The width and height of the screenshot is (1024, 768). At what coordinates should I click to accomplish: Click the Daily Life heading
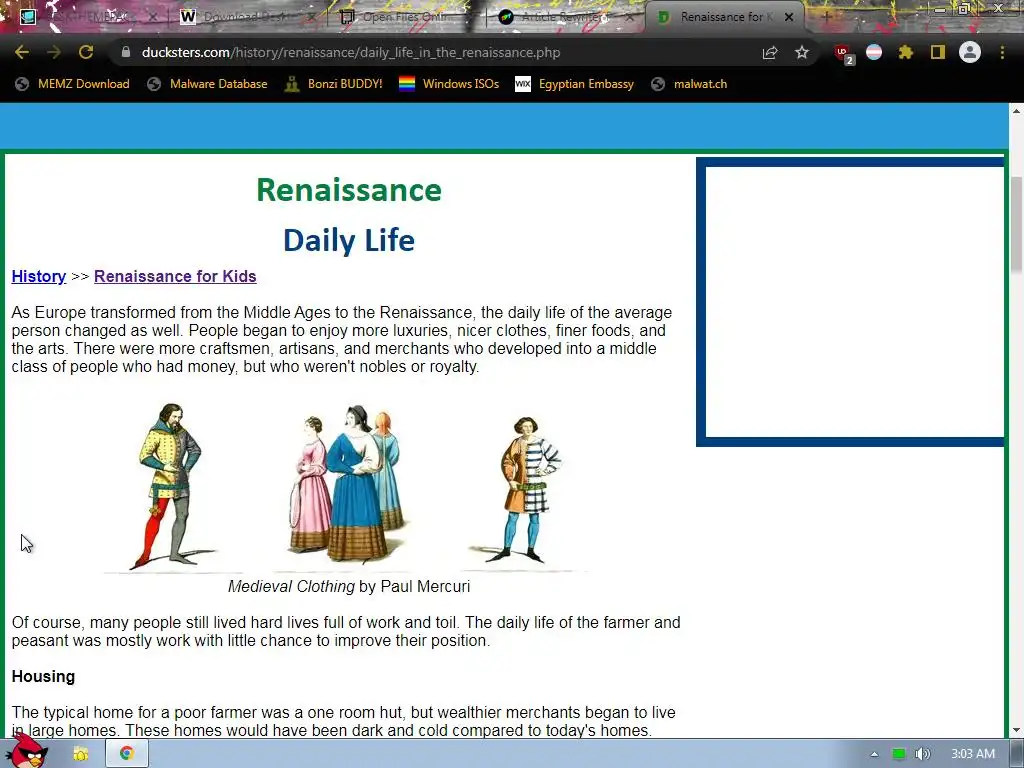349,240
